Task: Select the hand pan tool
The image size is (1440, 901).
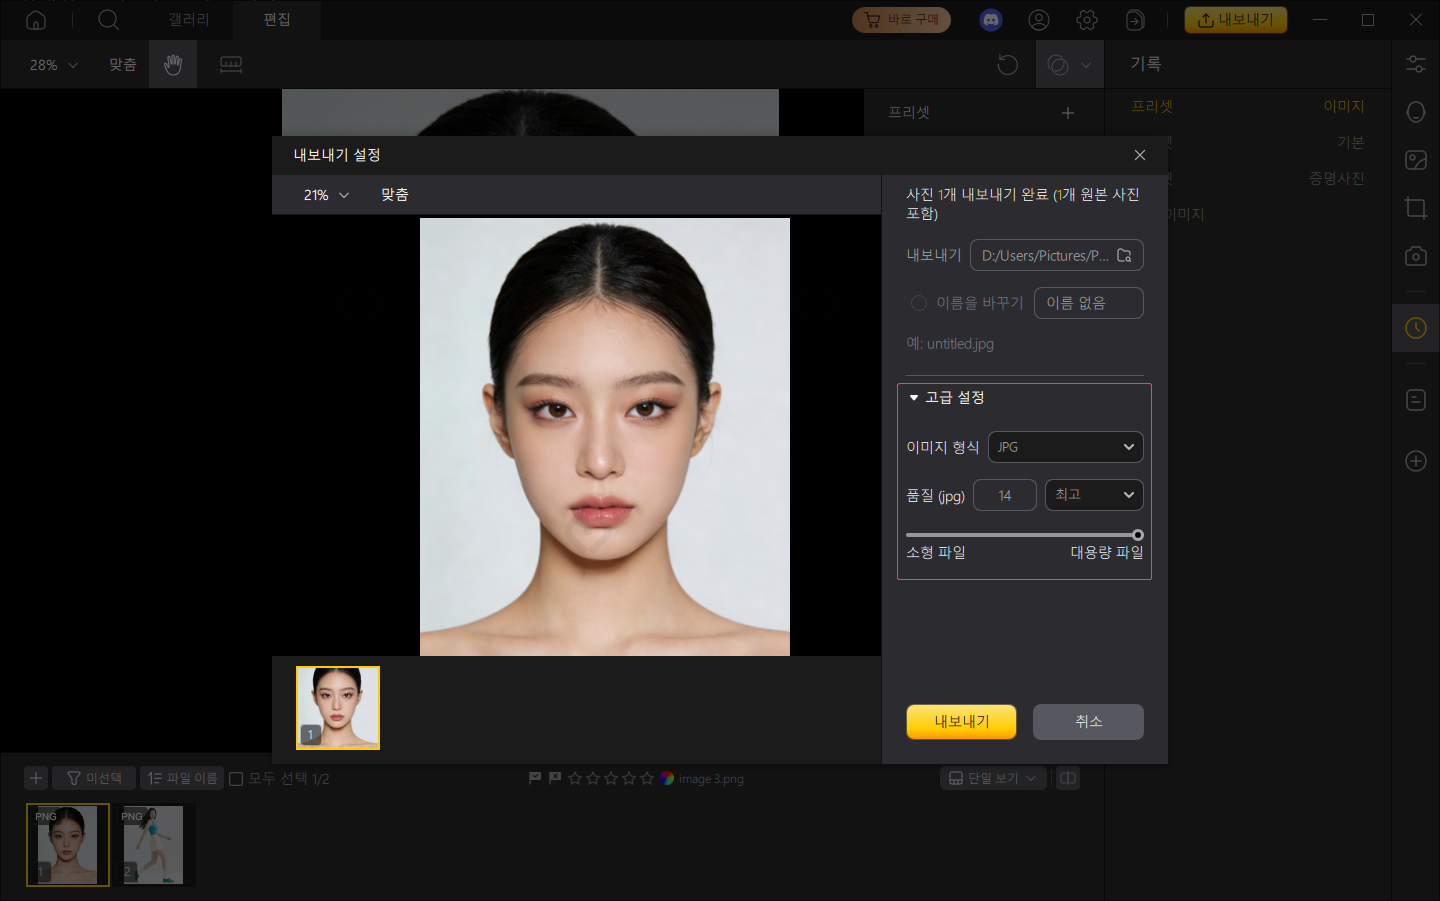Action: (x=173, y=65)
